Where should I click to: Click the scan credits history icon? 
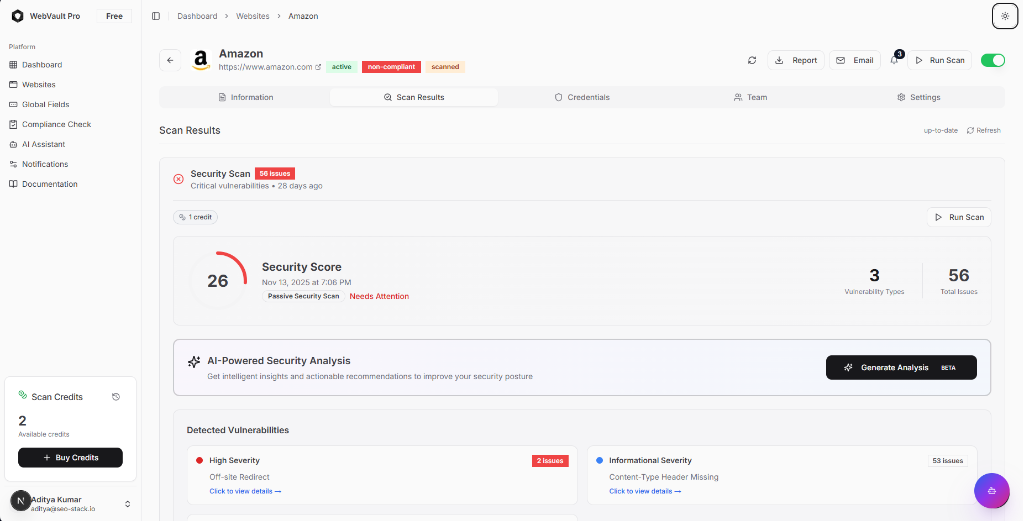[116, 397]
